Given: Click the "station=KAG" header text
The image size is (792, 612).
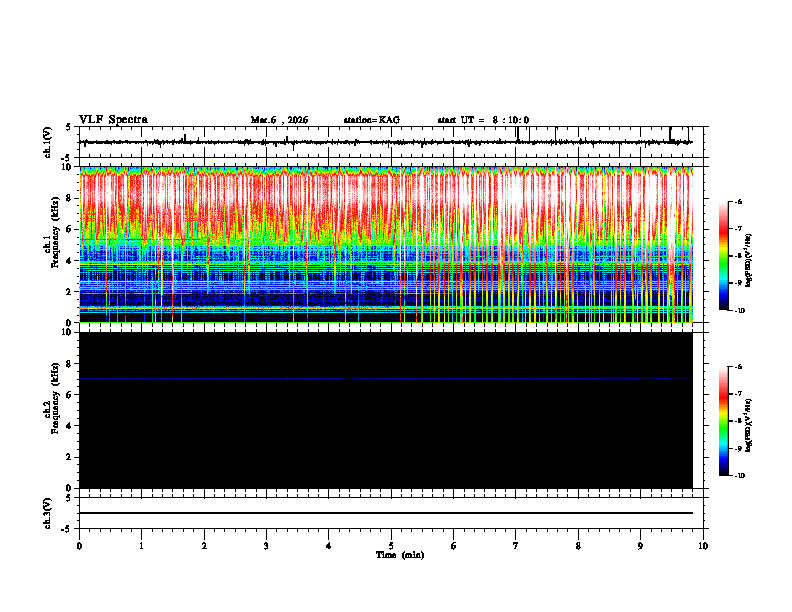Looking at the screenshot, I should 371,120.
